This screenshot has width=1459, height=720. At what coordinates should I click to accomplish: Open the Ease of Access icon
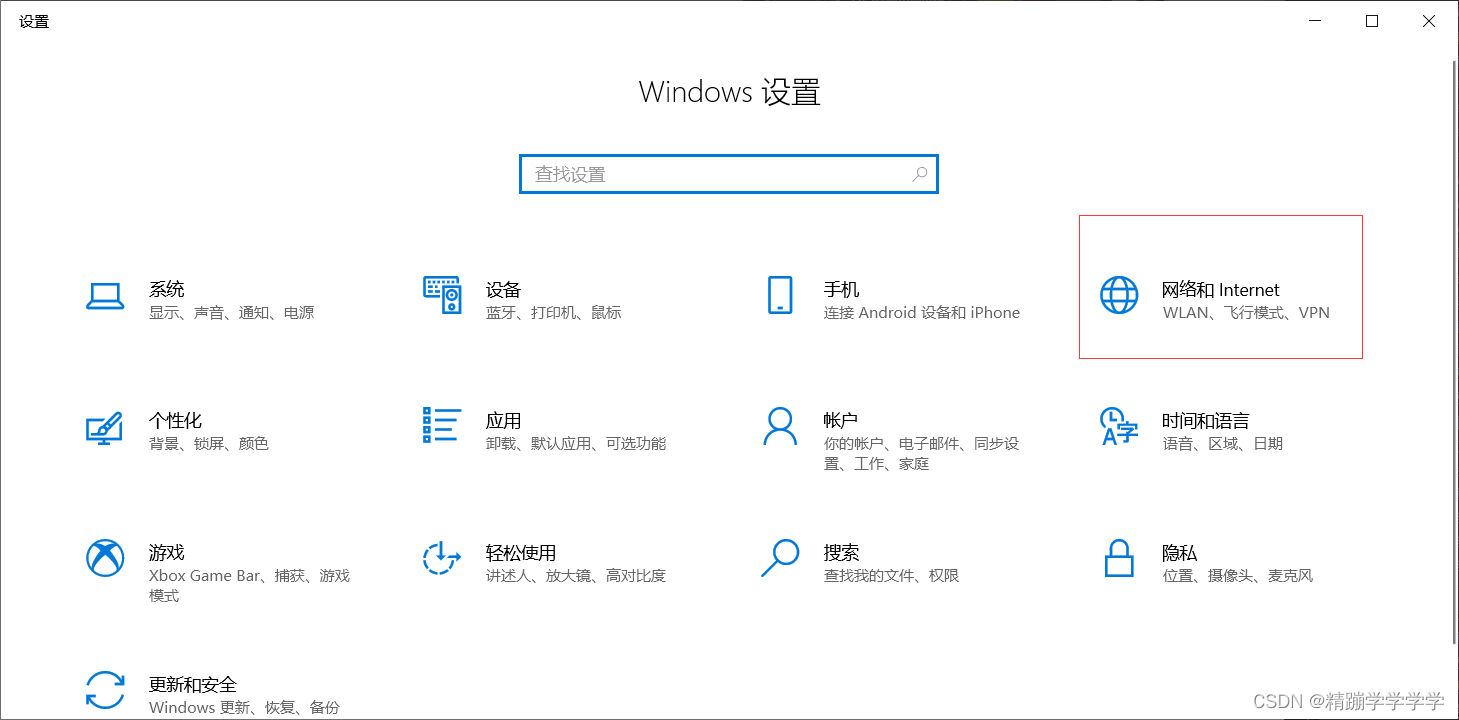[x=441, y=558]
